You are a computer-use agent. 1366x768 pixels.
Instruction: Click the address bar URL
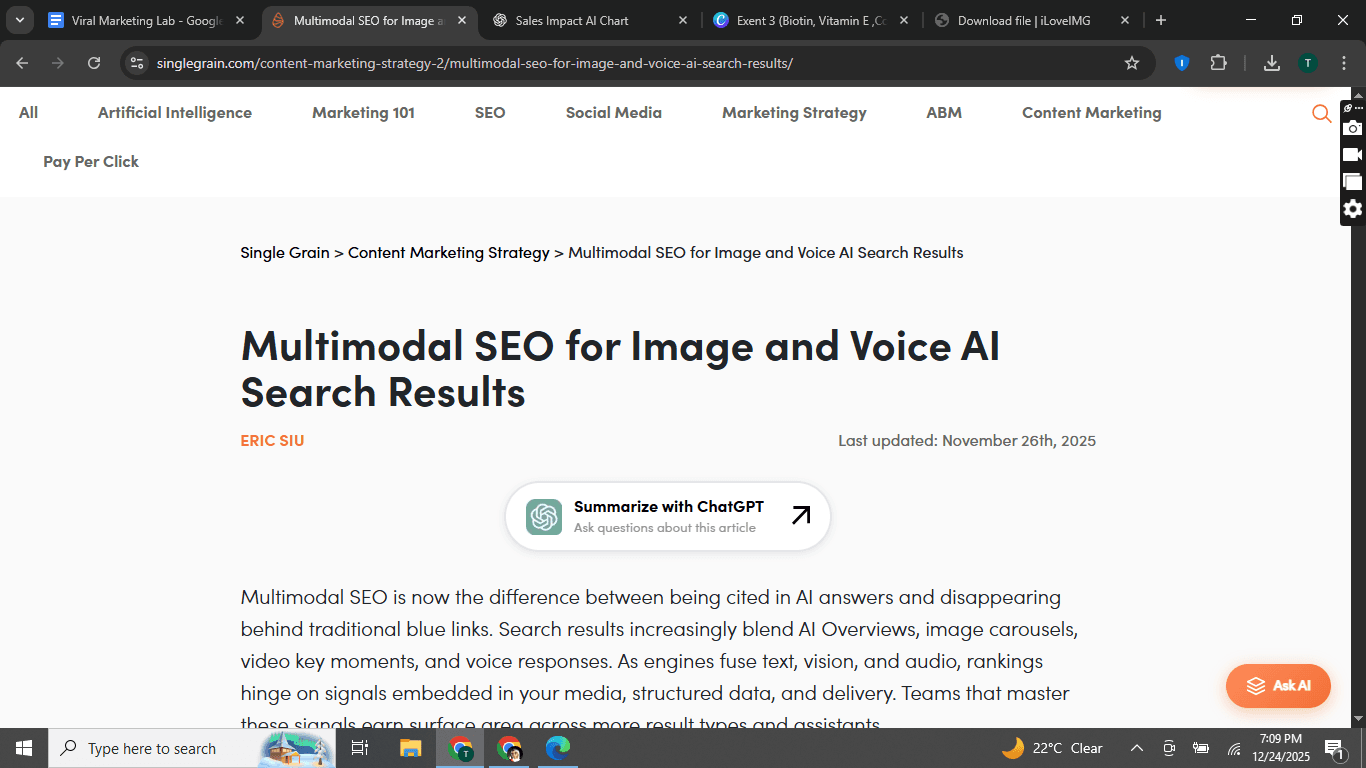475,63
